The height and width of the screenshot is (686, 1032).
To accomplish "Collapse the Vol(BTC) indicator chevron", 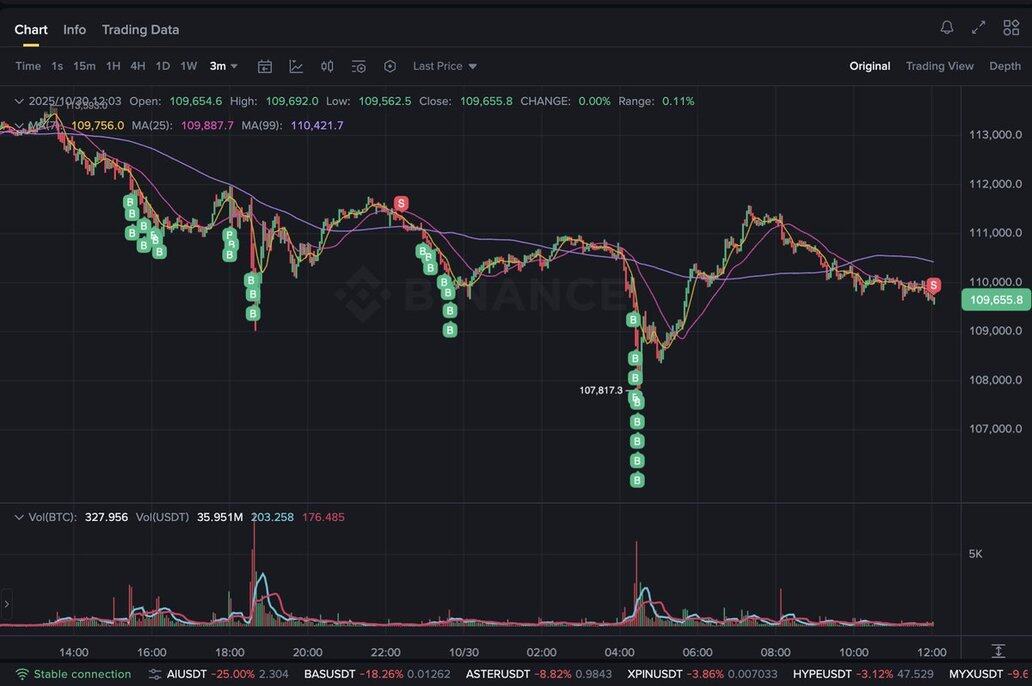I will (18, 517).
